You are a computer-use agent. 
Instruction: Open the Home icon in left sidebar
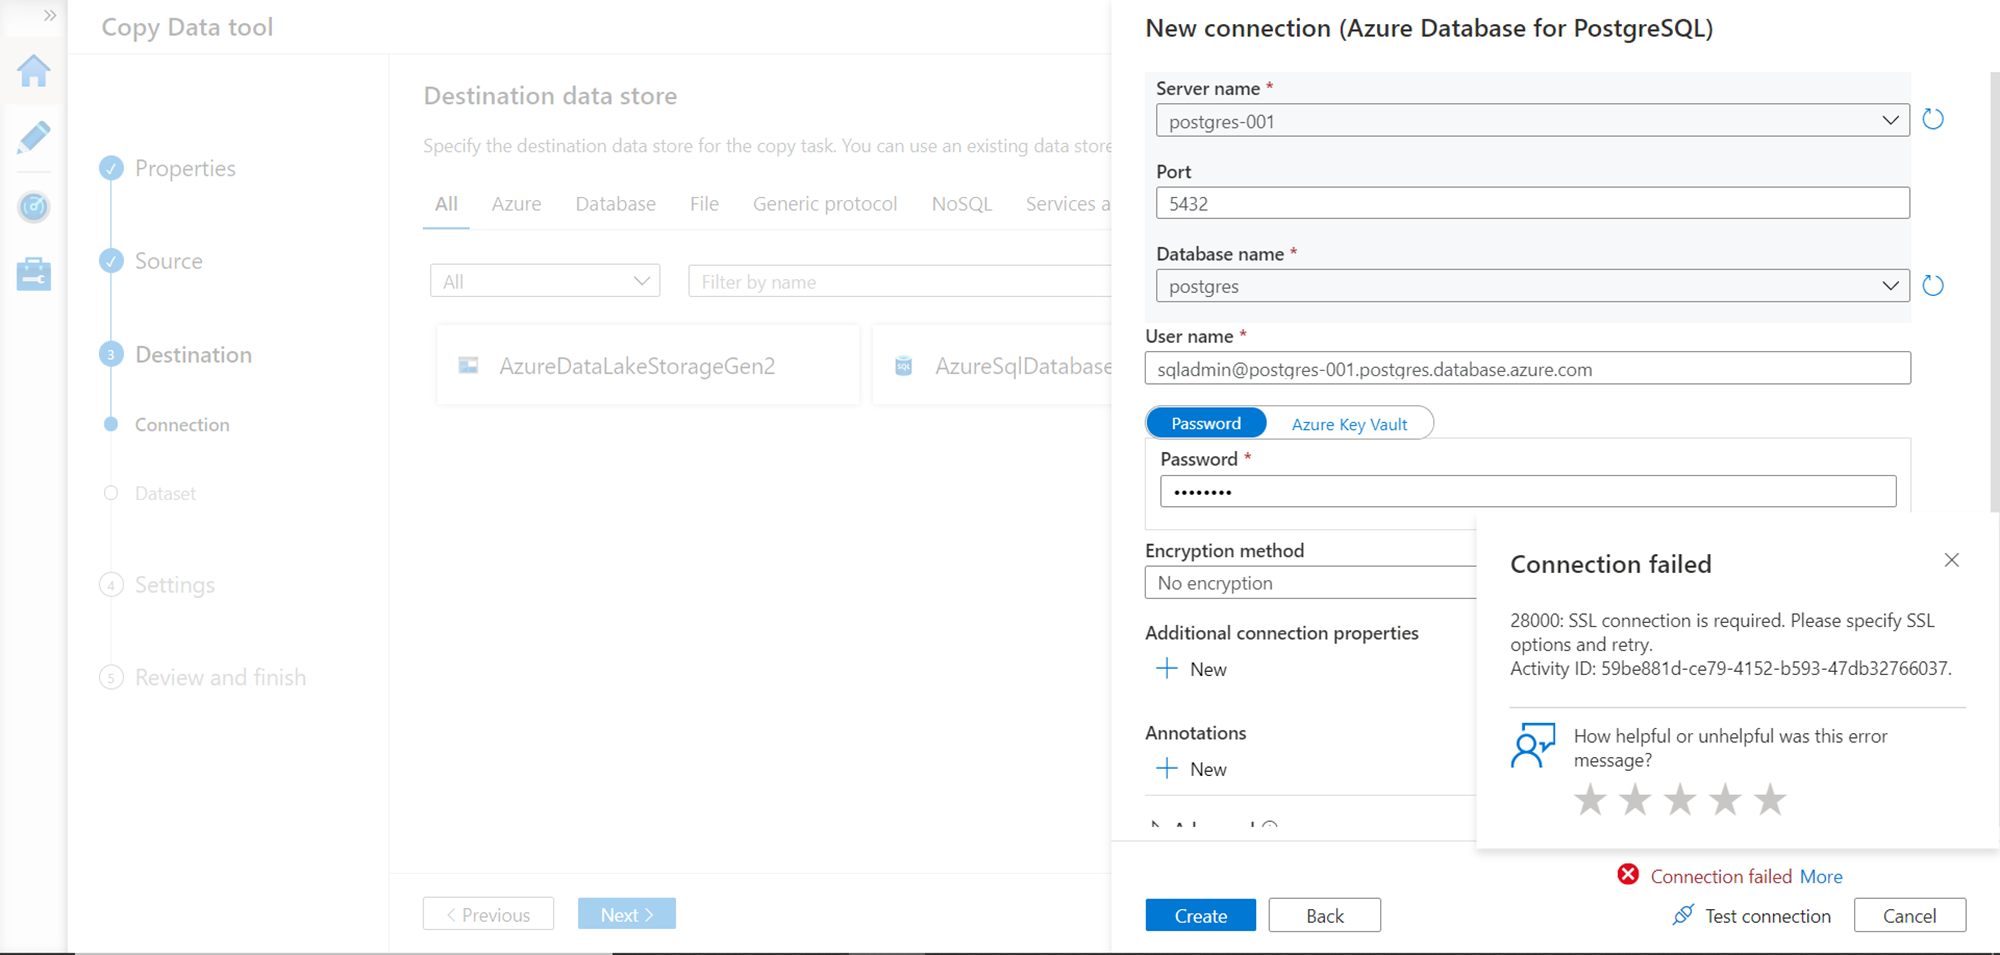pyautogui.click(x=33, y=71)
